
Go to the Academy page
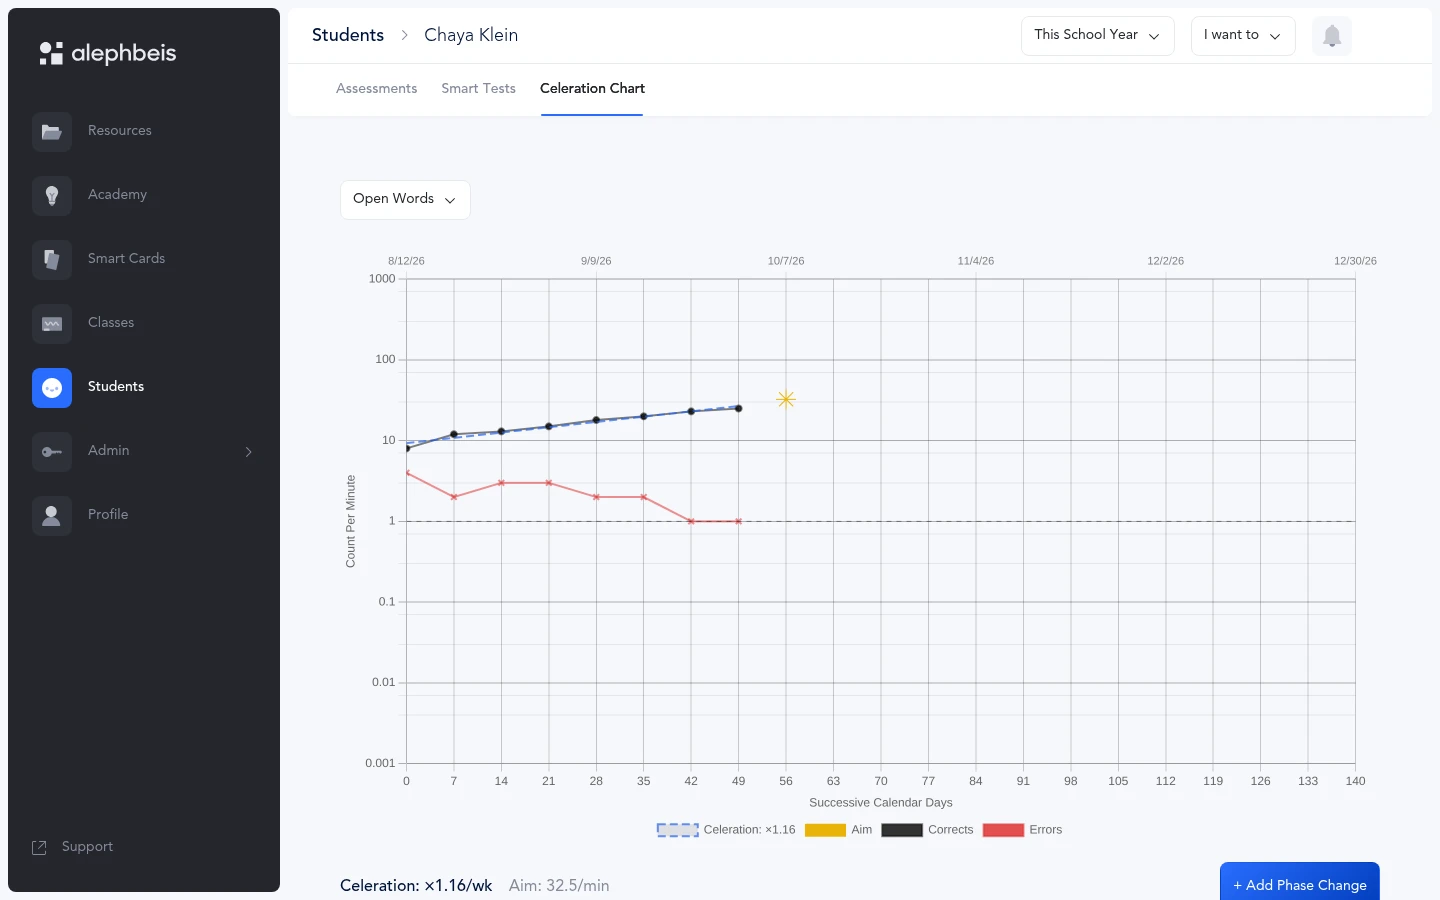click(117, 194)
